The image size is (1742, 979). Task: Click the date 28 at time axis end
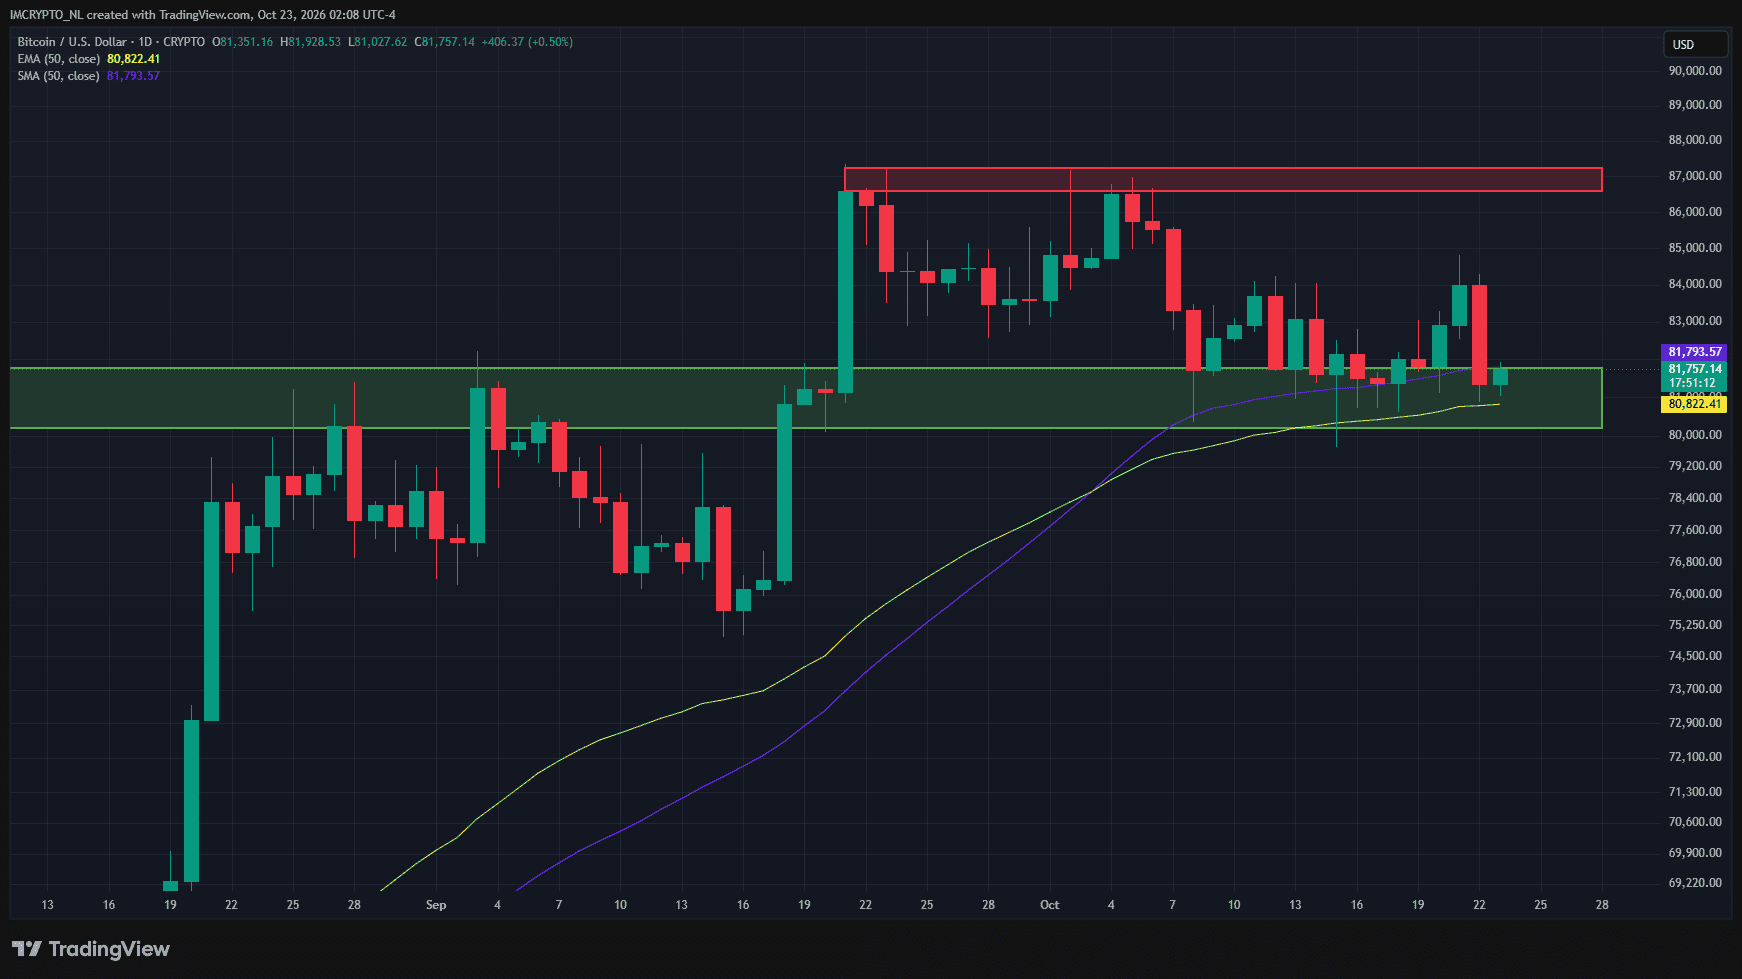(x=1602, y=905)
